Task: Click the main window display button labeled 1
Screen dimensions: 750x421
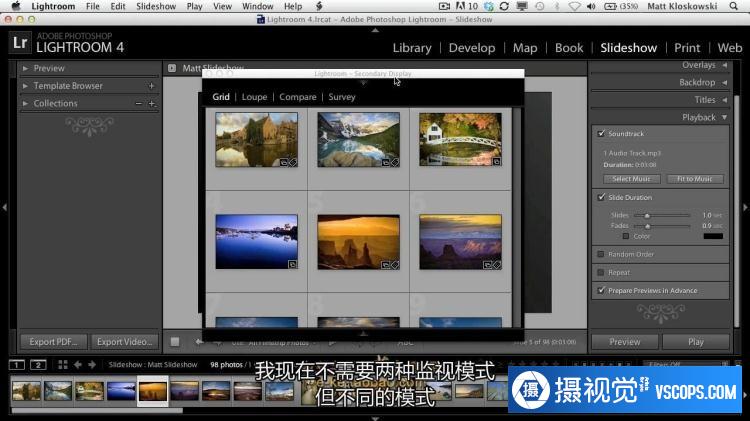Action: tap(16, 365)
